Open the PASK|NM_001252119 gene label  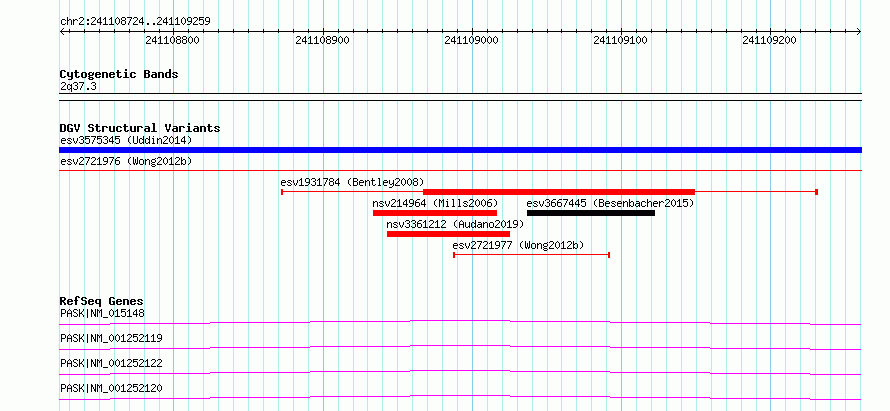(x=111, y=338)
